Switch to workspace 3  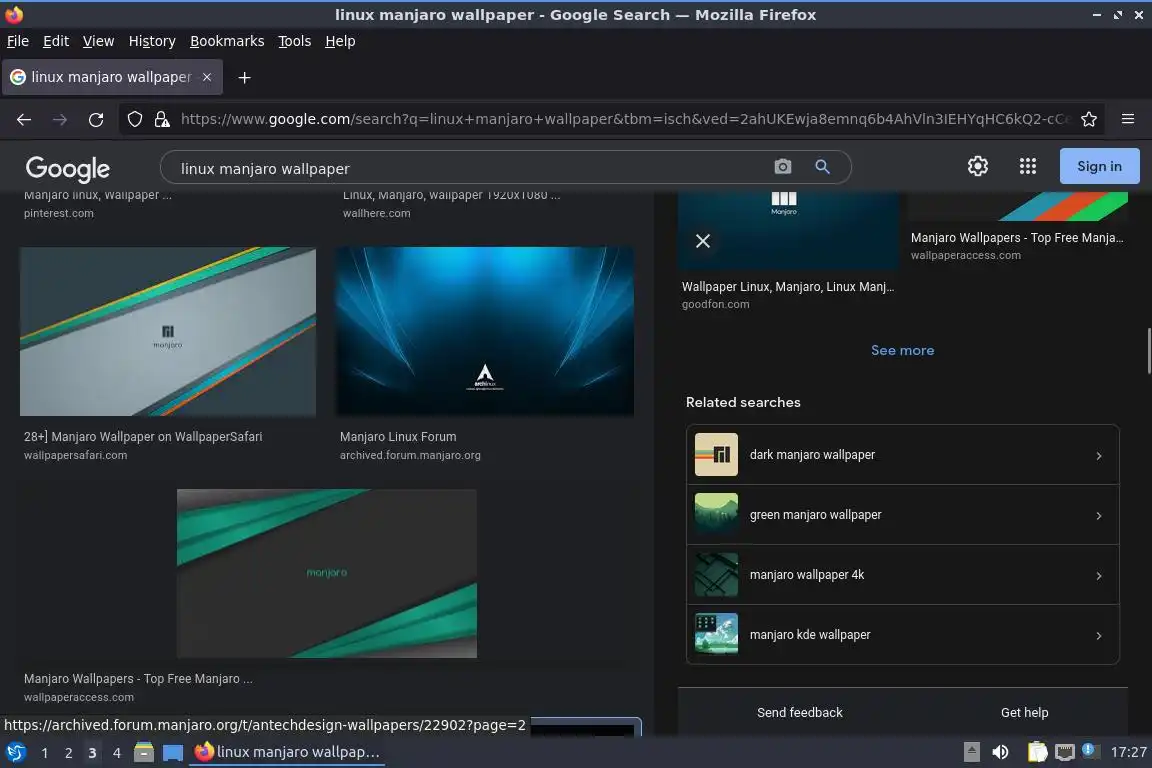coord(92,753)
